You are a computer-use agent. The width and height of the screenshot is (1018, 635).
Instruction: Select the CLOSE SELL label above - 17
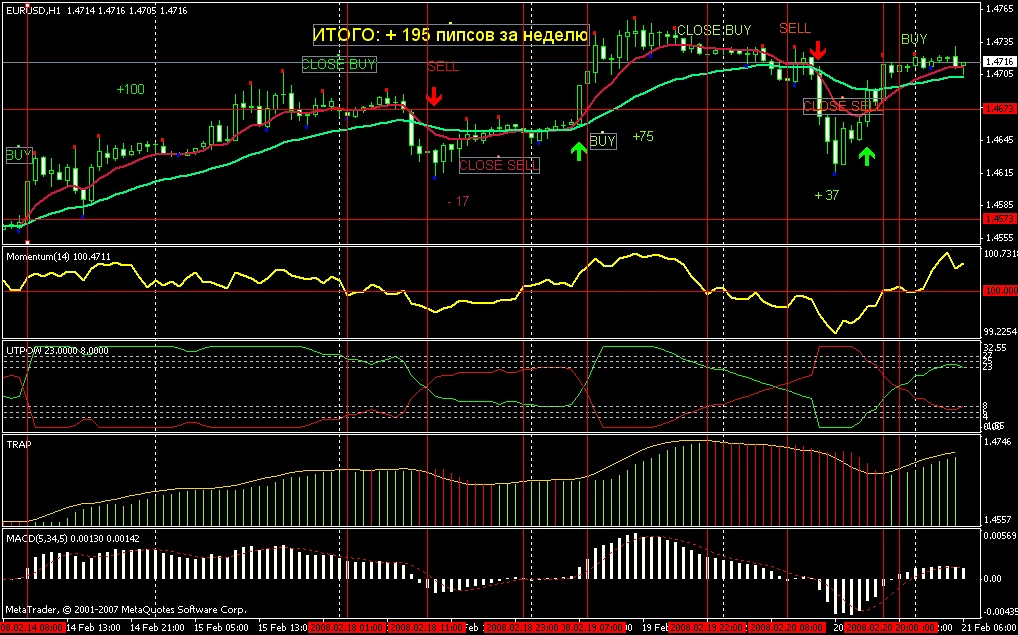click(x=499, y=165)
